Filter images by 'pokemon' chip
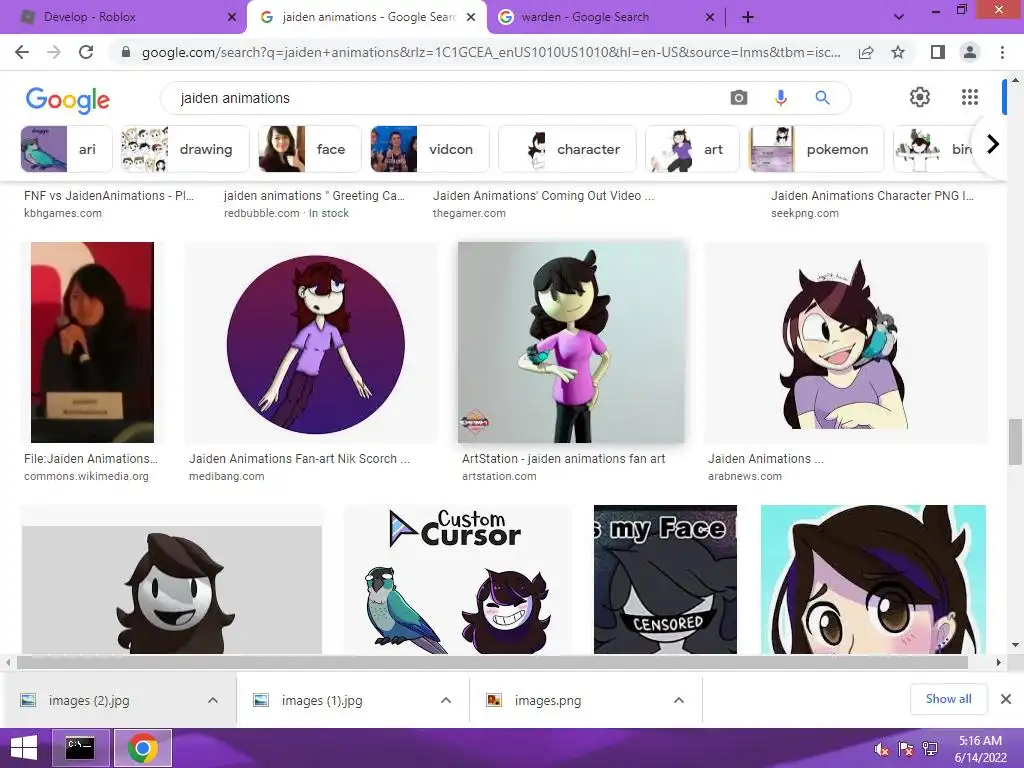The height and width of the screenshot is (768, 1024). pos(816,149)
